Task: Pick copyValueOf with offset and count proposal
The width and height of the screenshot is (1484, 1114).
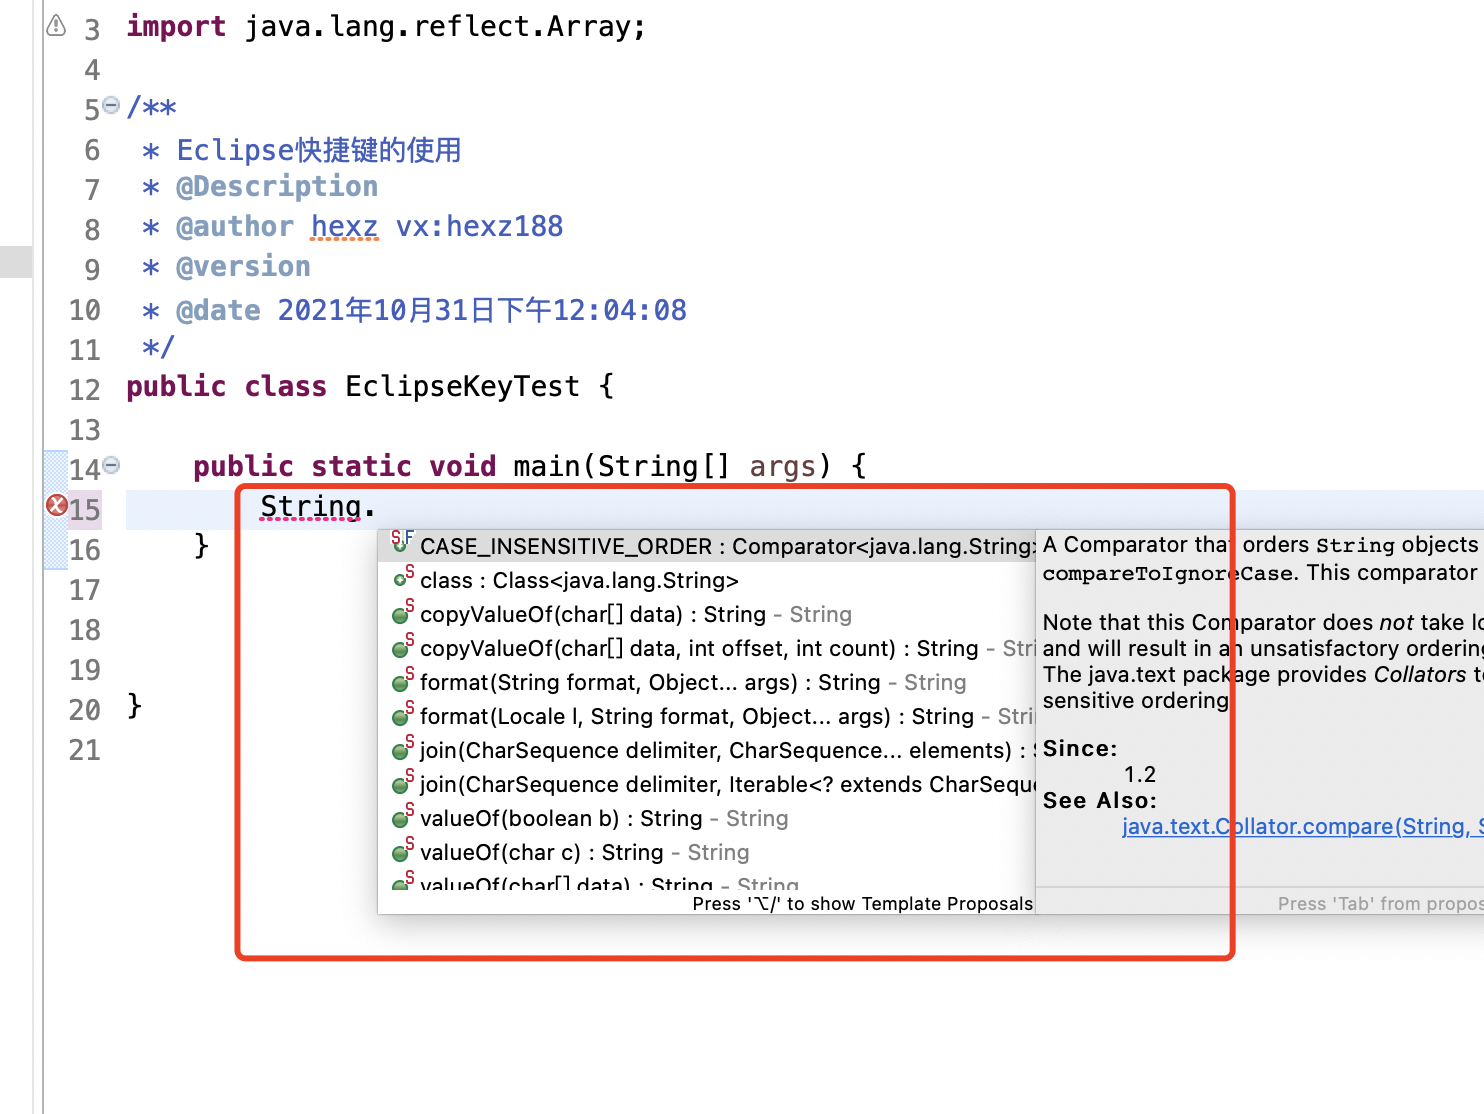Action: [x=698, y=649]
